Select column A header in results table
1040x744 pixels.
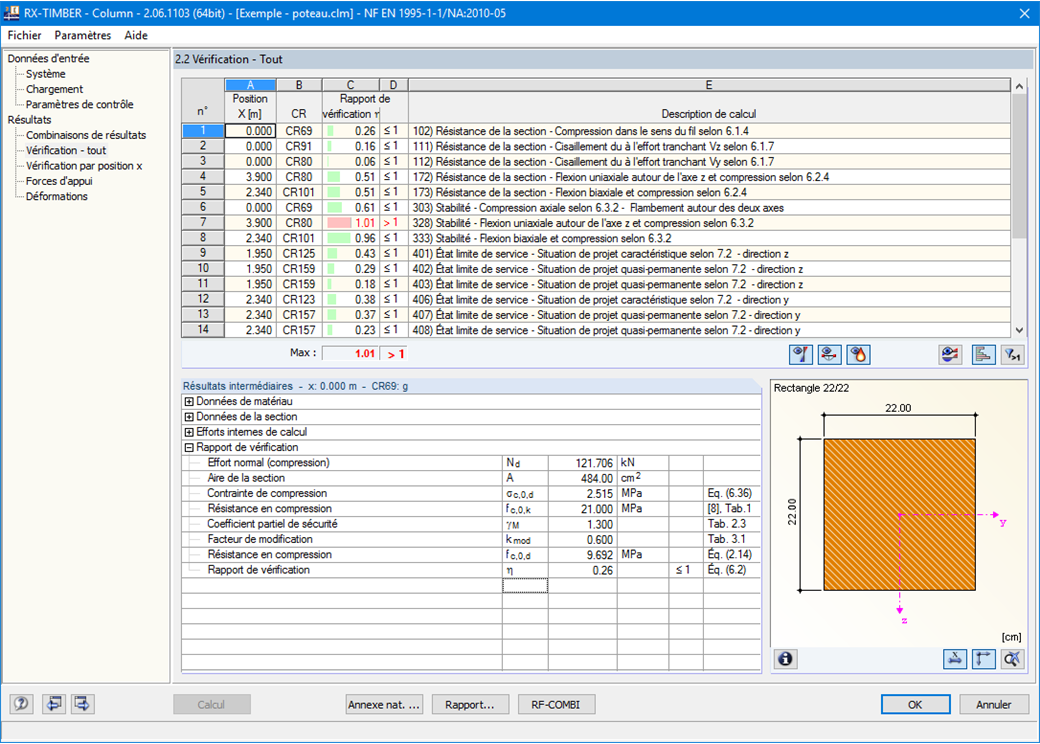pos(250,85)
